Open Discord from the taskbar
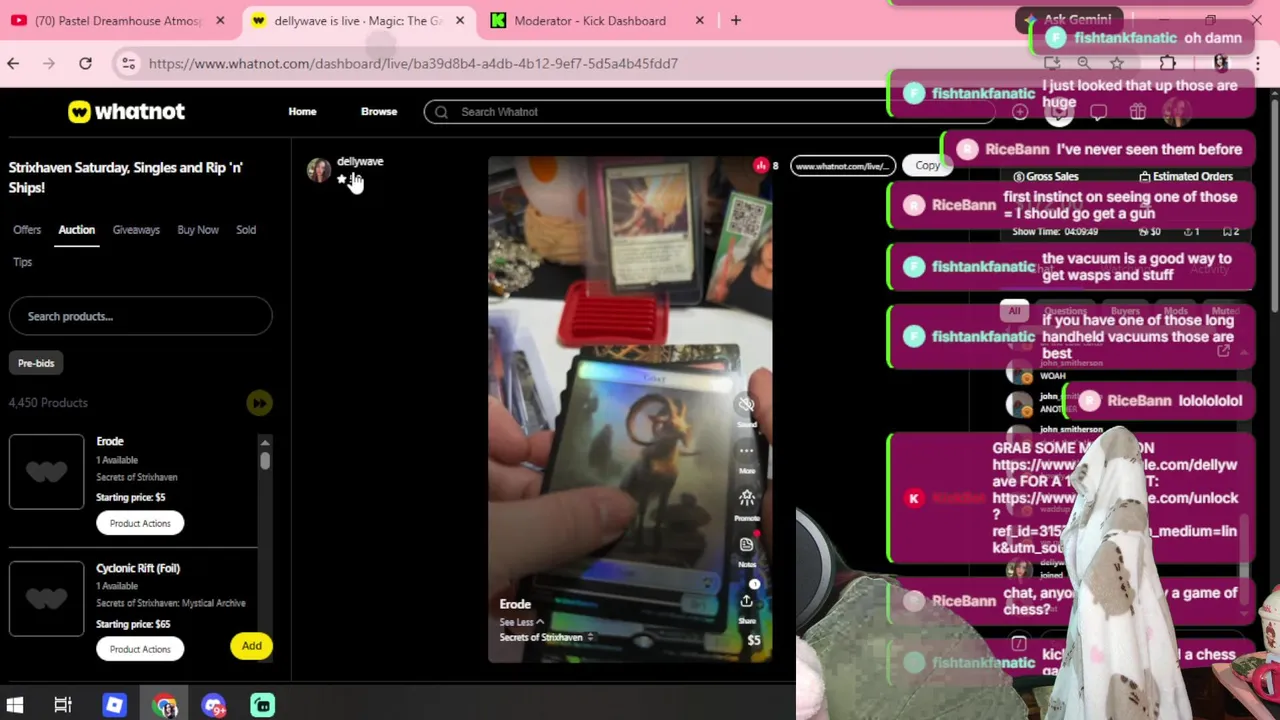Screen dimensions: 1280x720 213,705
